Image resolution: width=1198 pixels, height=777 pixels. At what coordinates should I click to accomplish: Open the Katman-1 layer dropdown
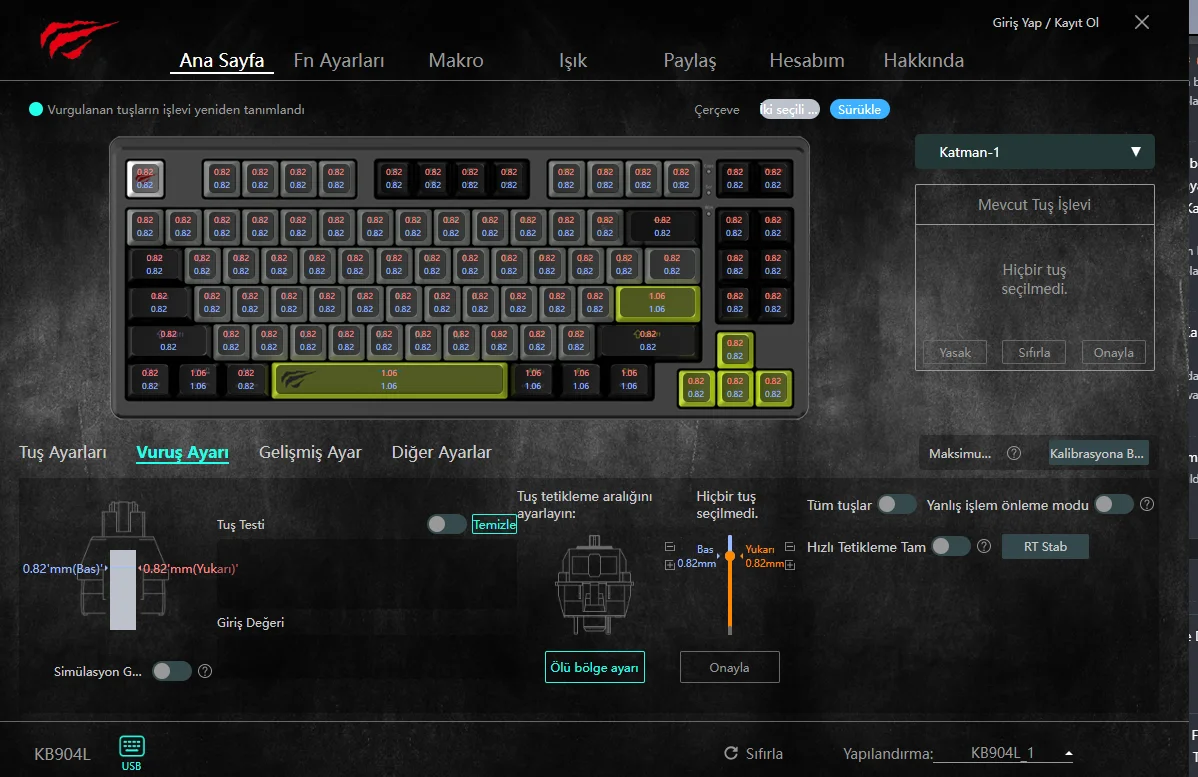pos(1034,152)
